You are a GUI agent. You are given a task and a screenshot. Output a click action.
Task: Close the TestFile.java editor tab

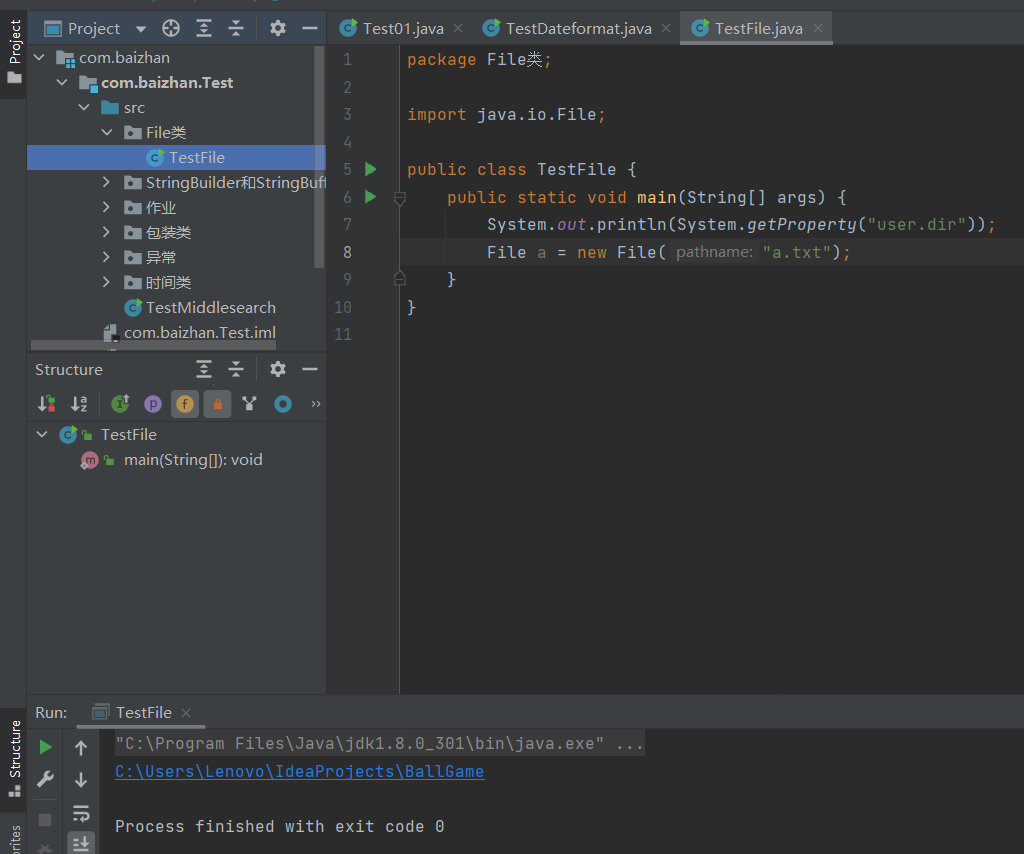point(818,28)
